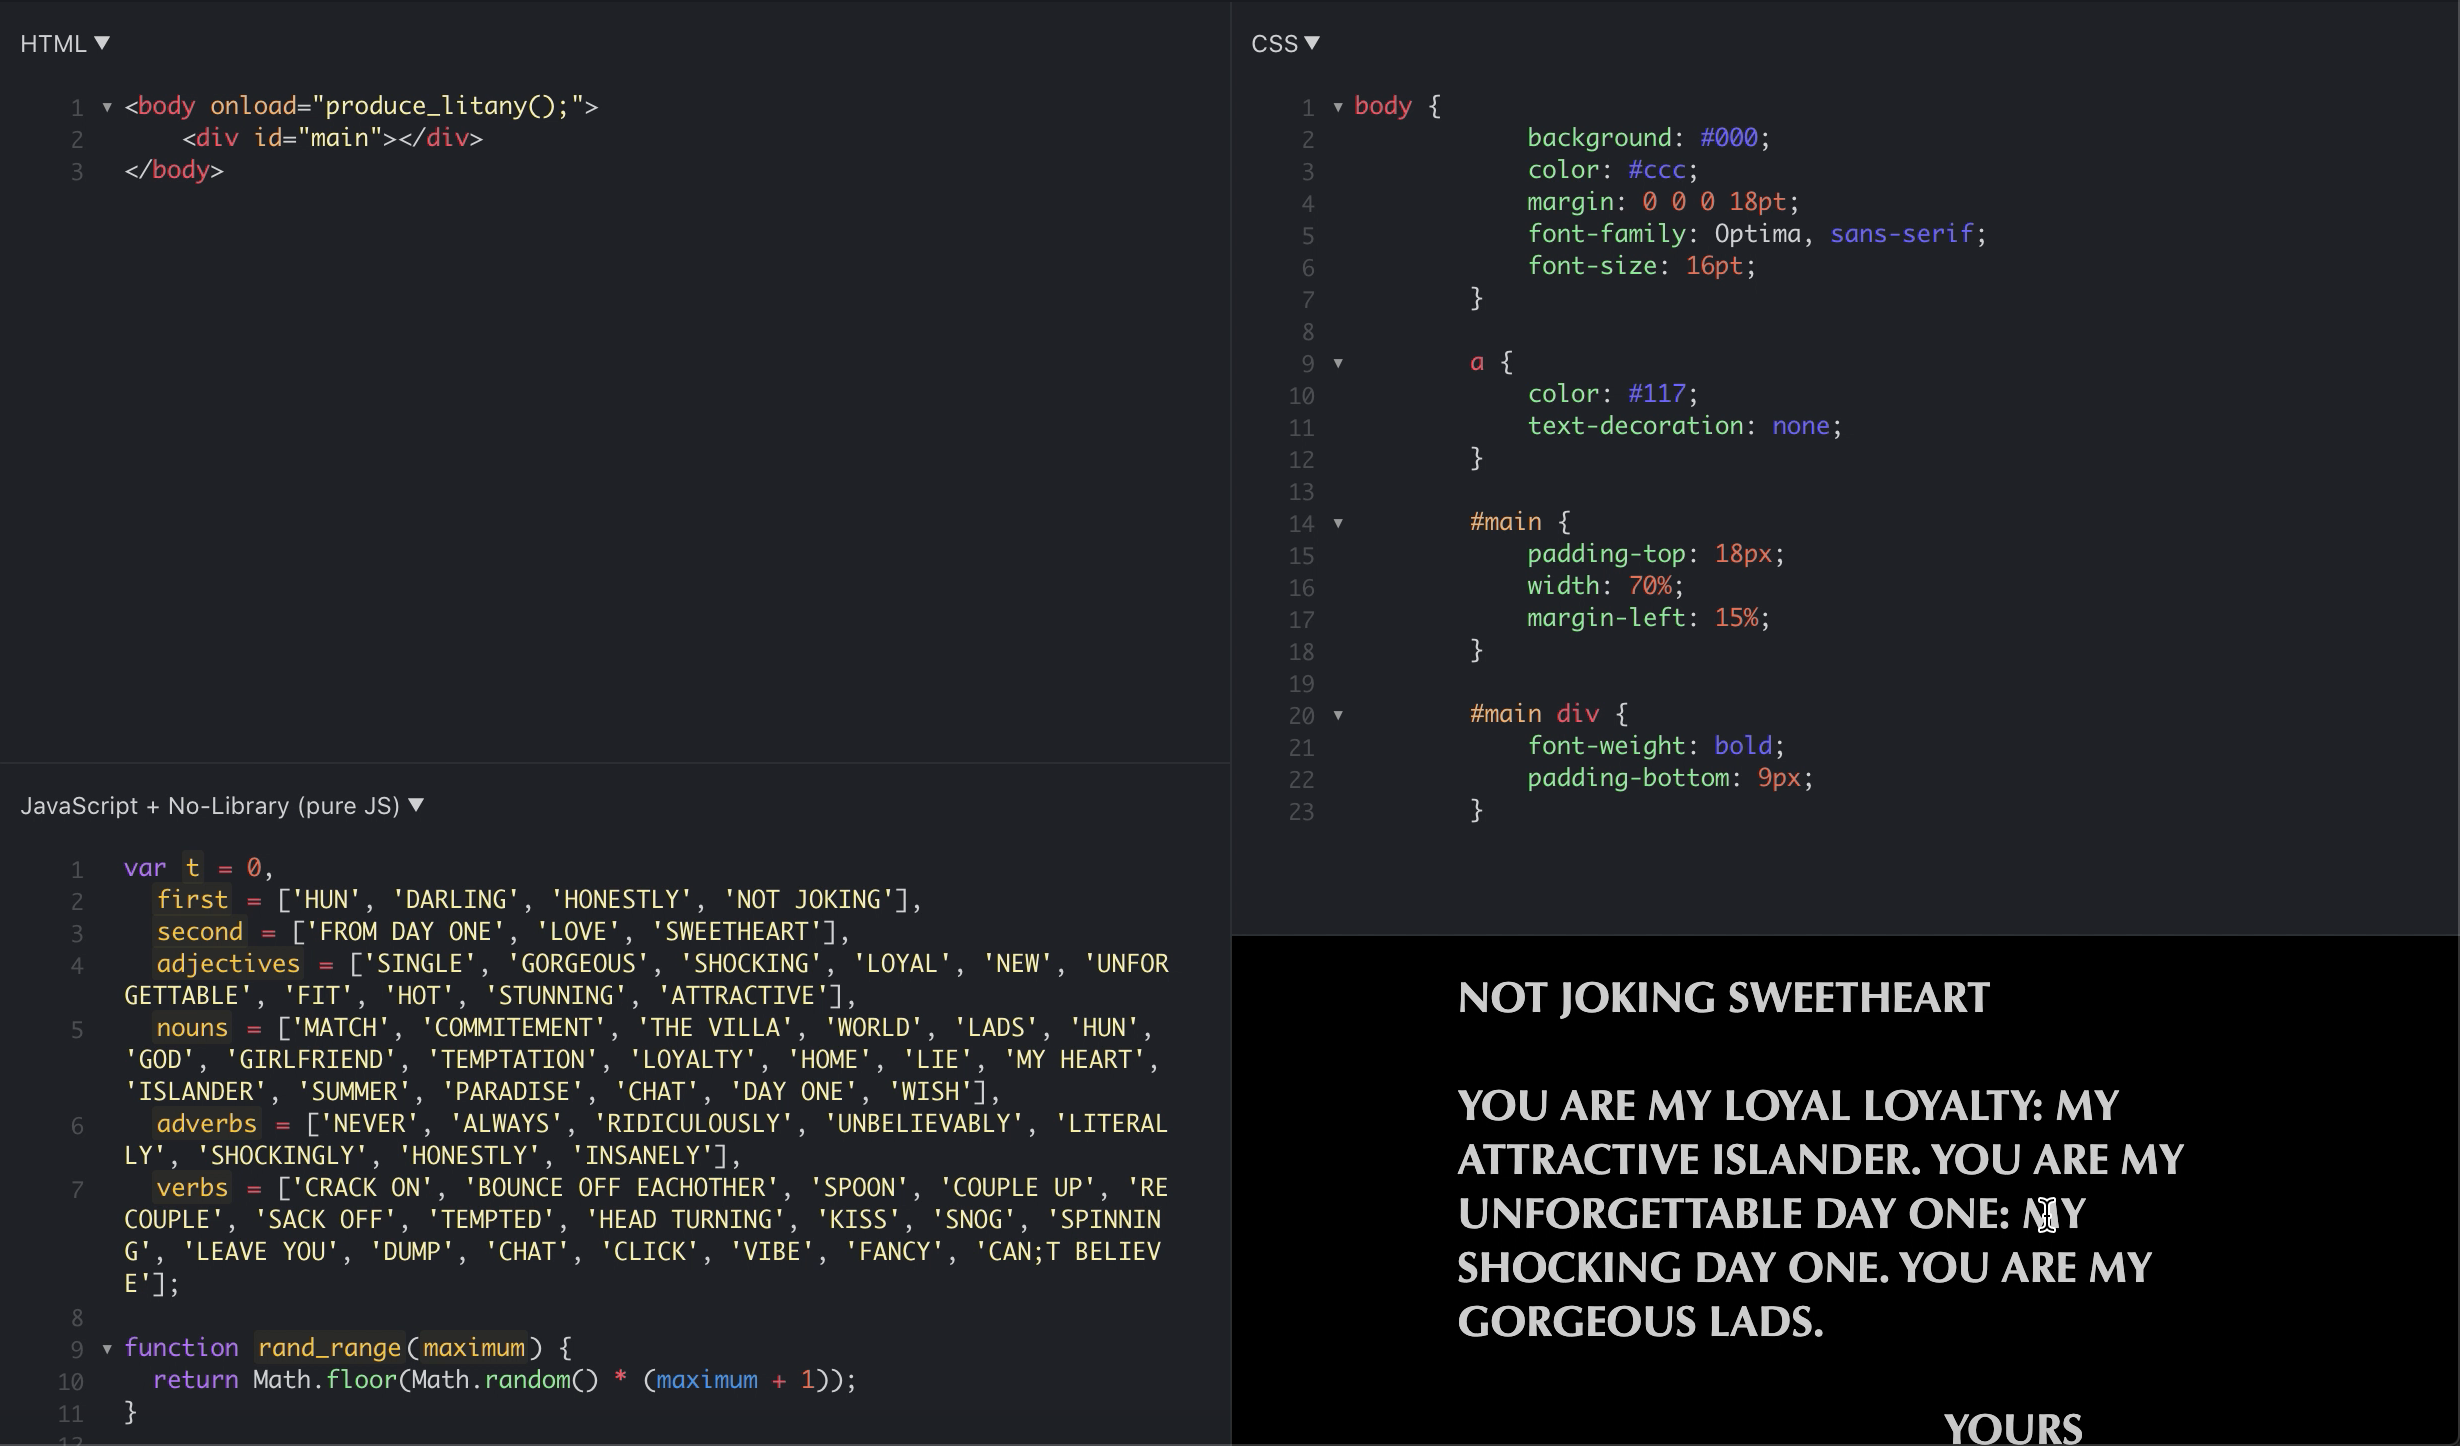The height and width of the screenshot is (1446, 2460).
Task: Click the 'COMMITEMENT' string in nouns array
Action: 513,1027
